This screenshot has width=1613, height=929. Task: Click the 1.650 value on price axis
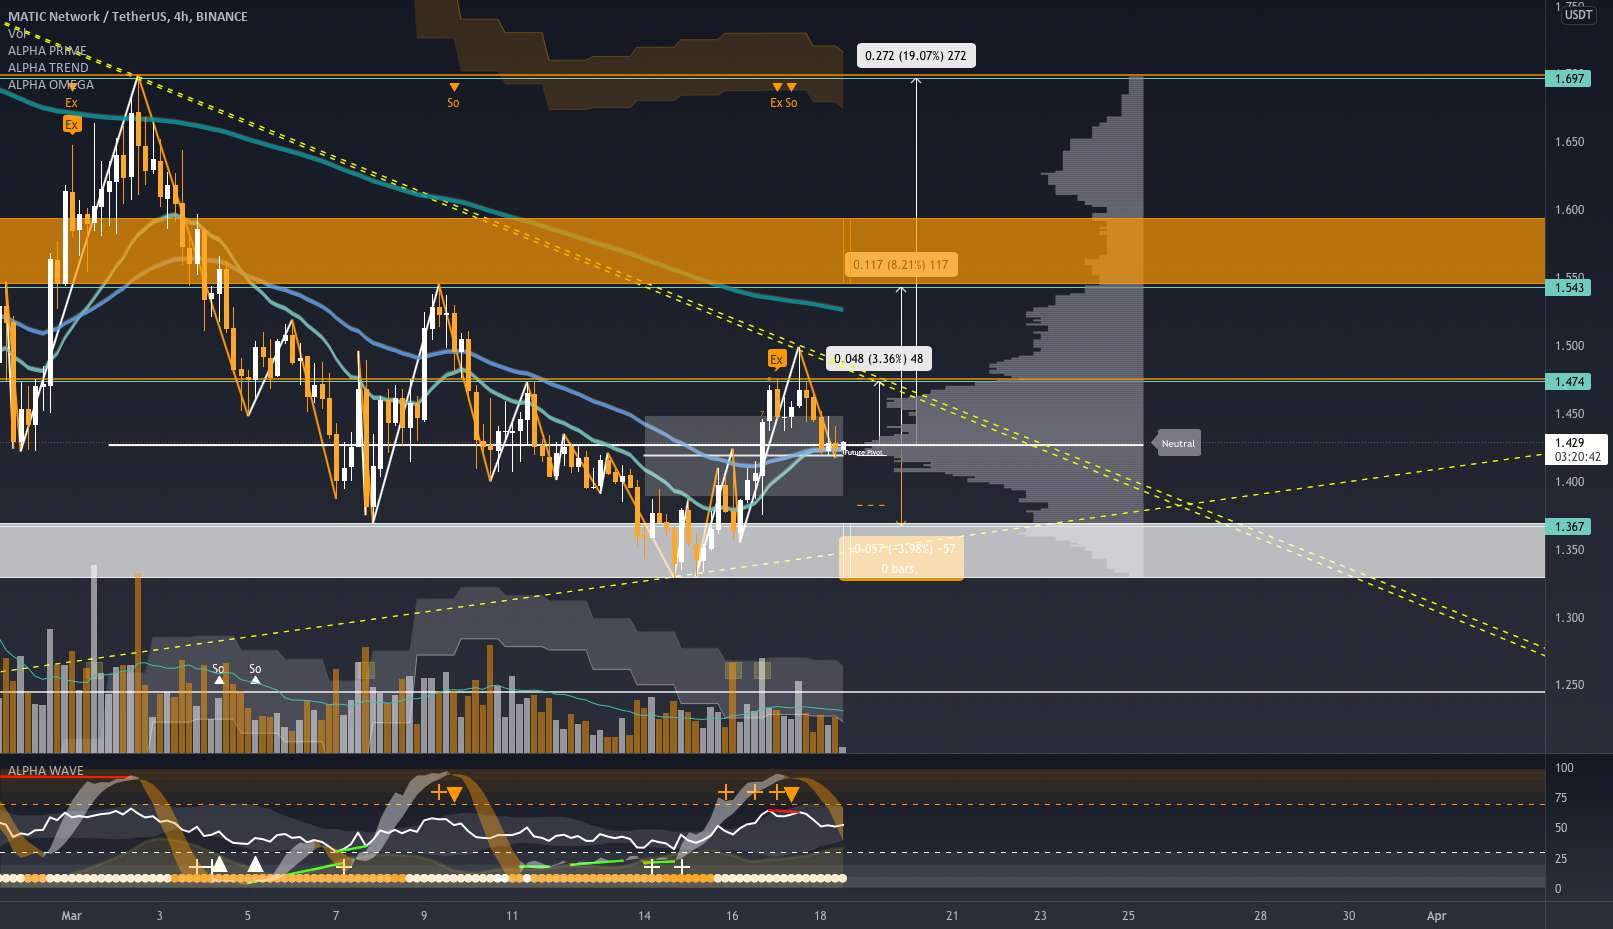(x=1569, y=142)
